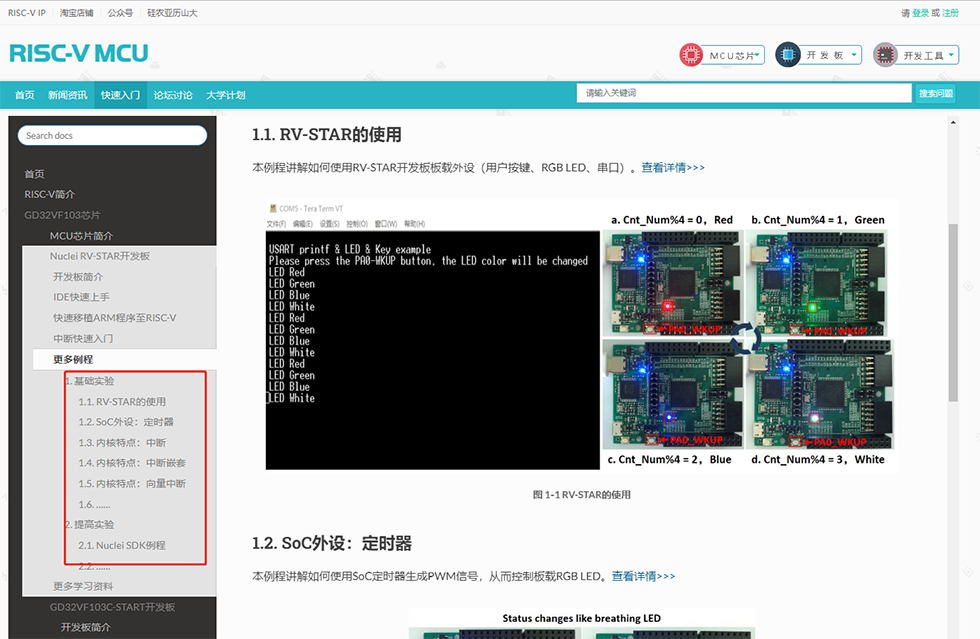Click the White LED board photo

[x=821, y=394]
